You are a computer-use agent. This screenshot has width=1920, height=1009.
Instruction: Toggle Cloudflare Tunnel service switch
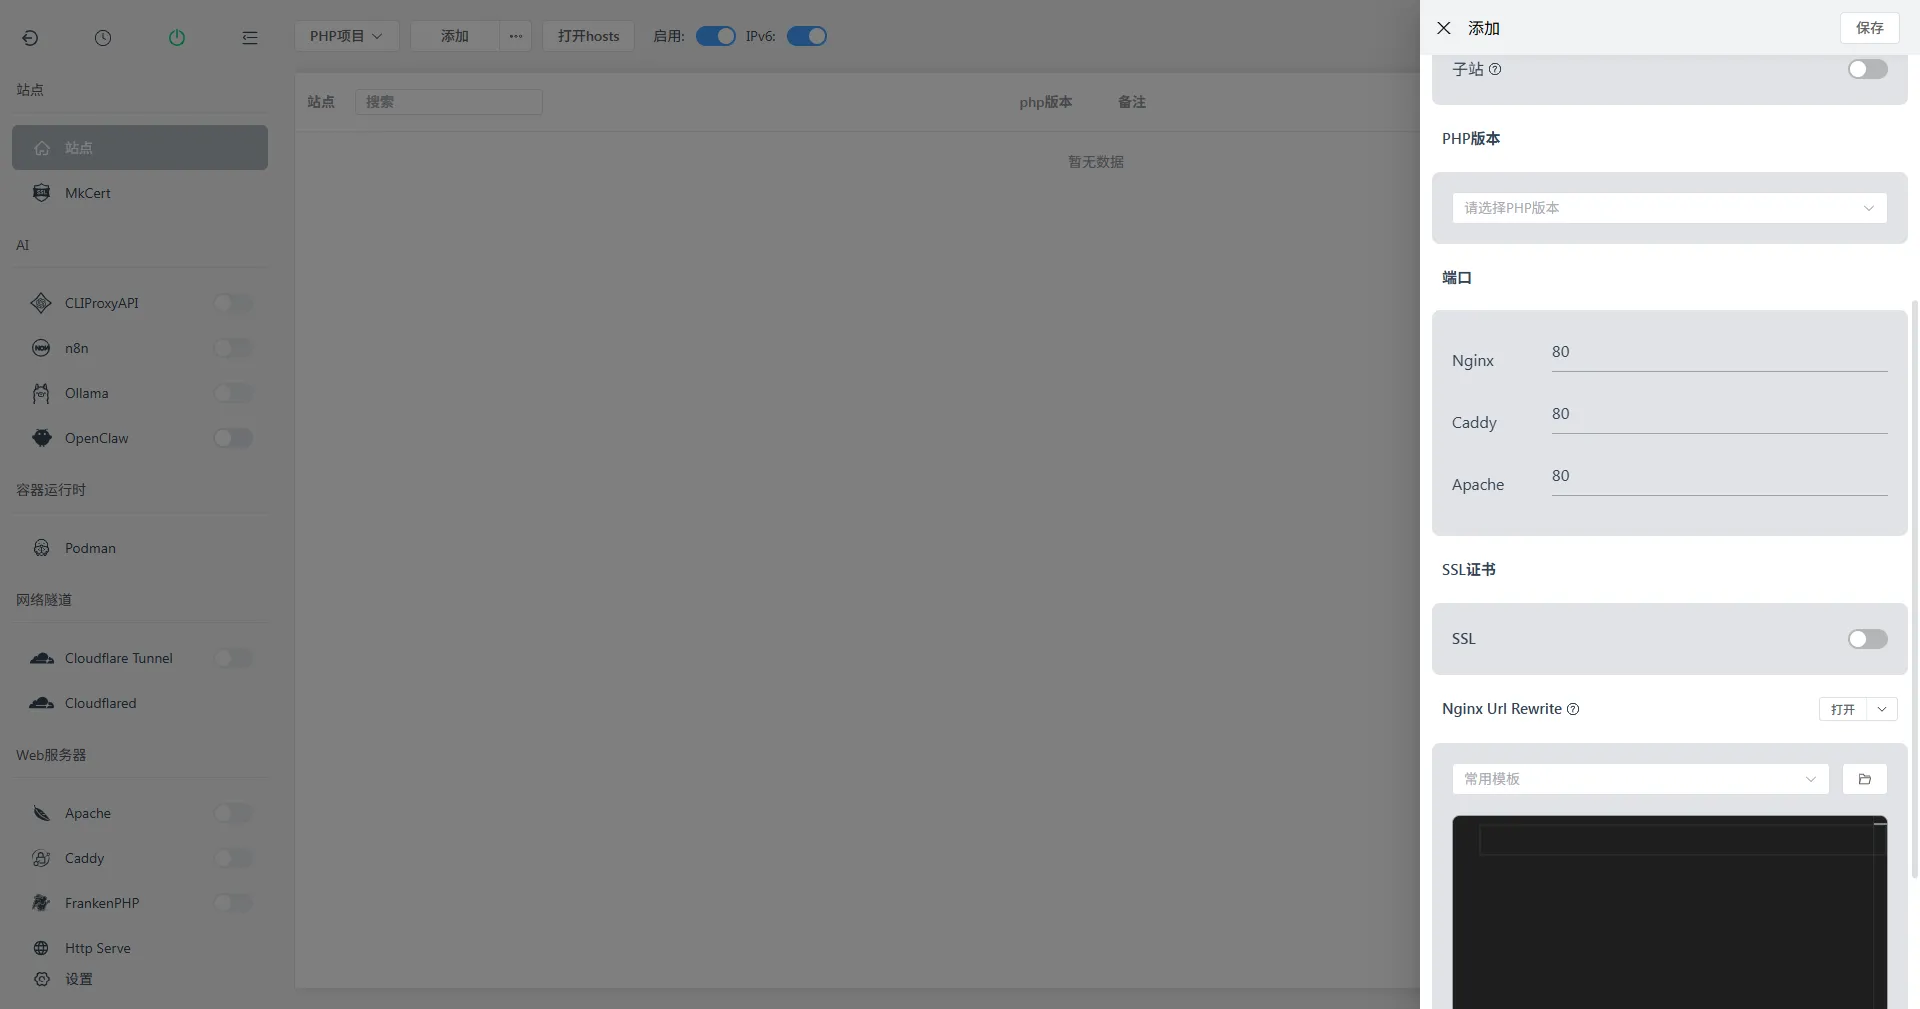click(x=233, y=658)
